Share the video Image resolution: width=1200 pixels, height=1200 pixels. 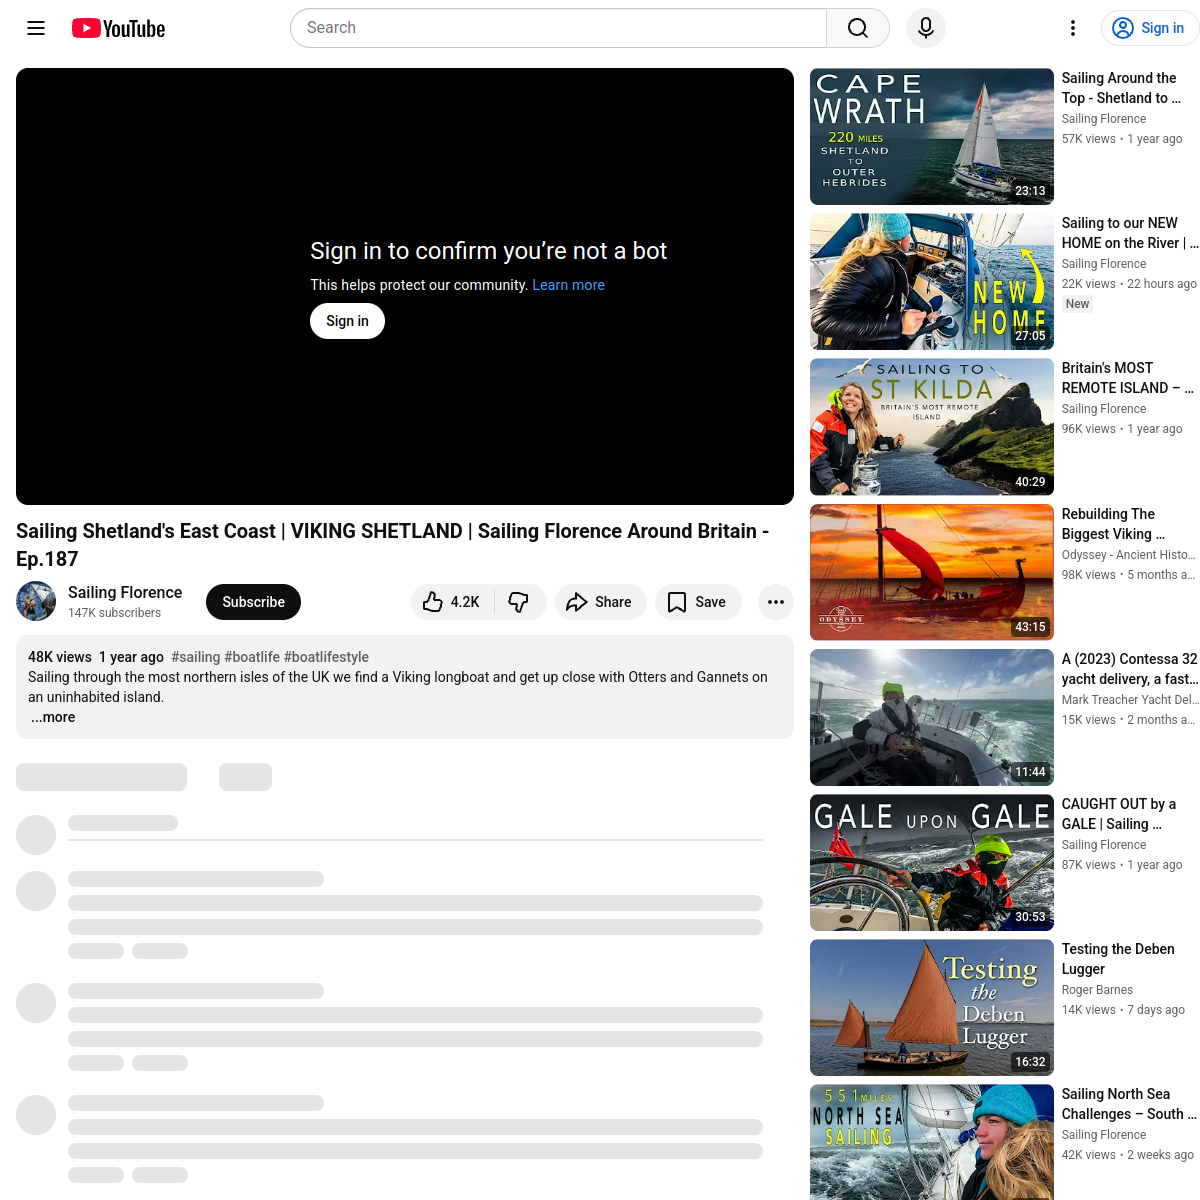pos(600,602)
